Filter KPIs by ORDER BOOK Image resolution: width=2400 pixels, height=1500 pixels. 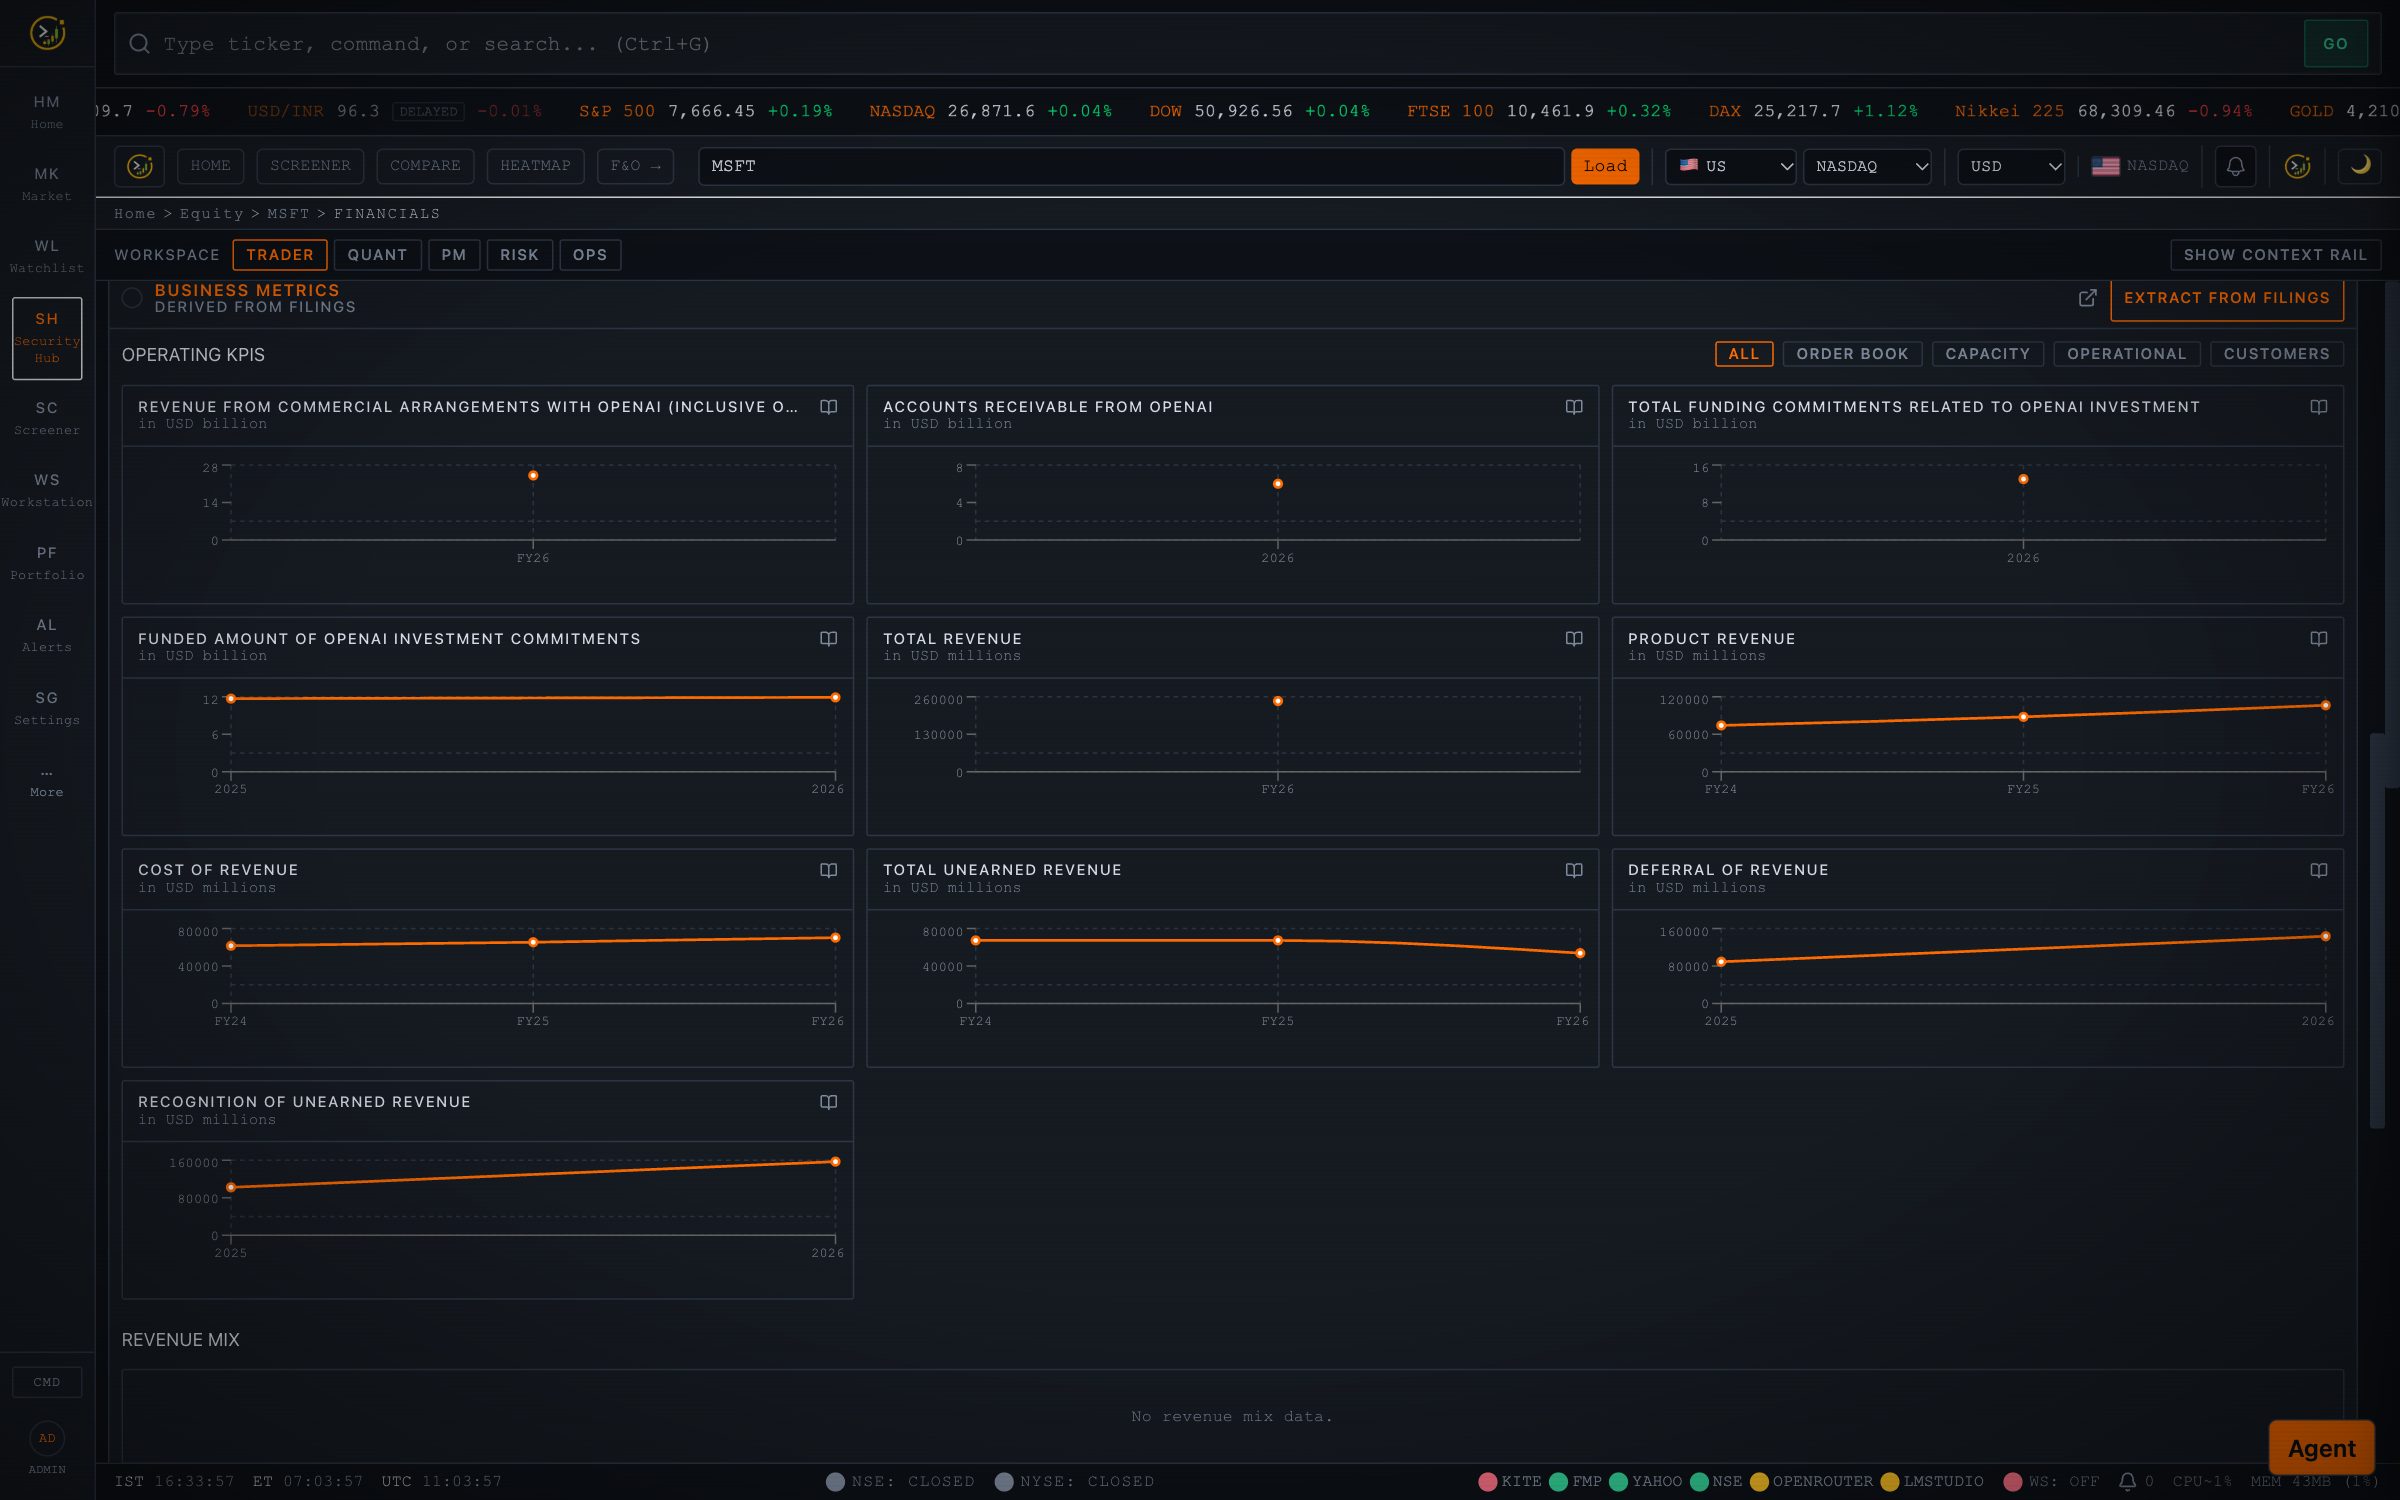(1852, 354)
